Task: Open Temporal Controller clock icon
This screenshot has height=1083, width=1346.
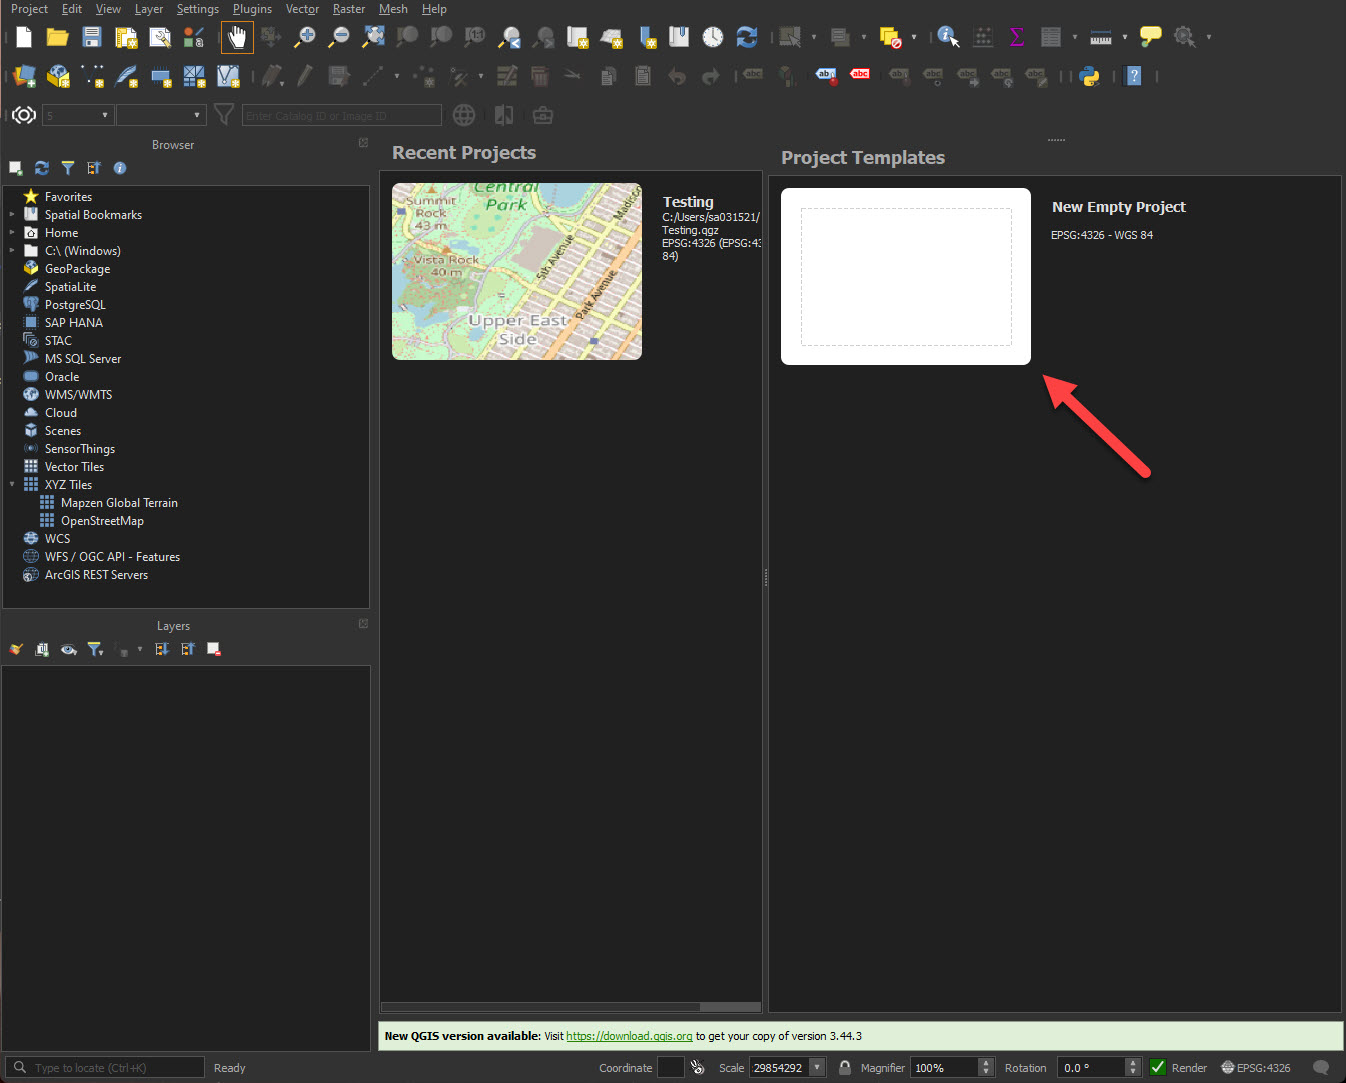Action: pyautogui.click(x=712, y=38)
